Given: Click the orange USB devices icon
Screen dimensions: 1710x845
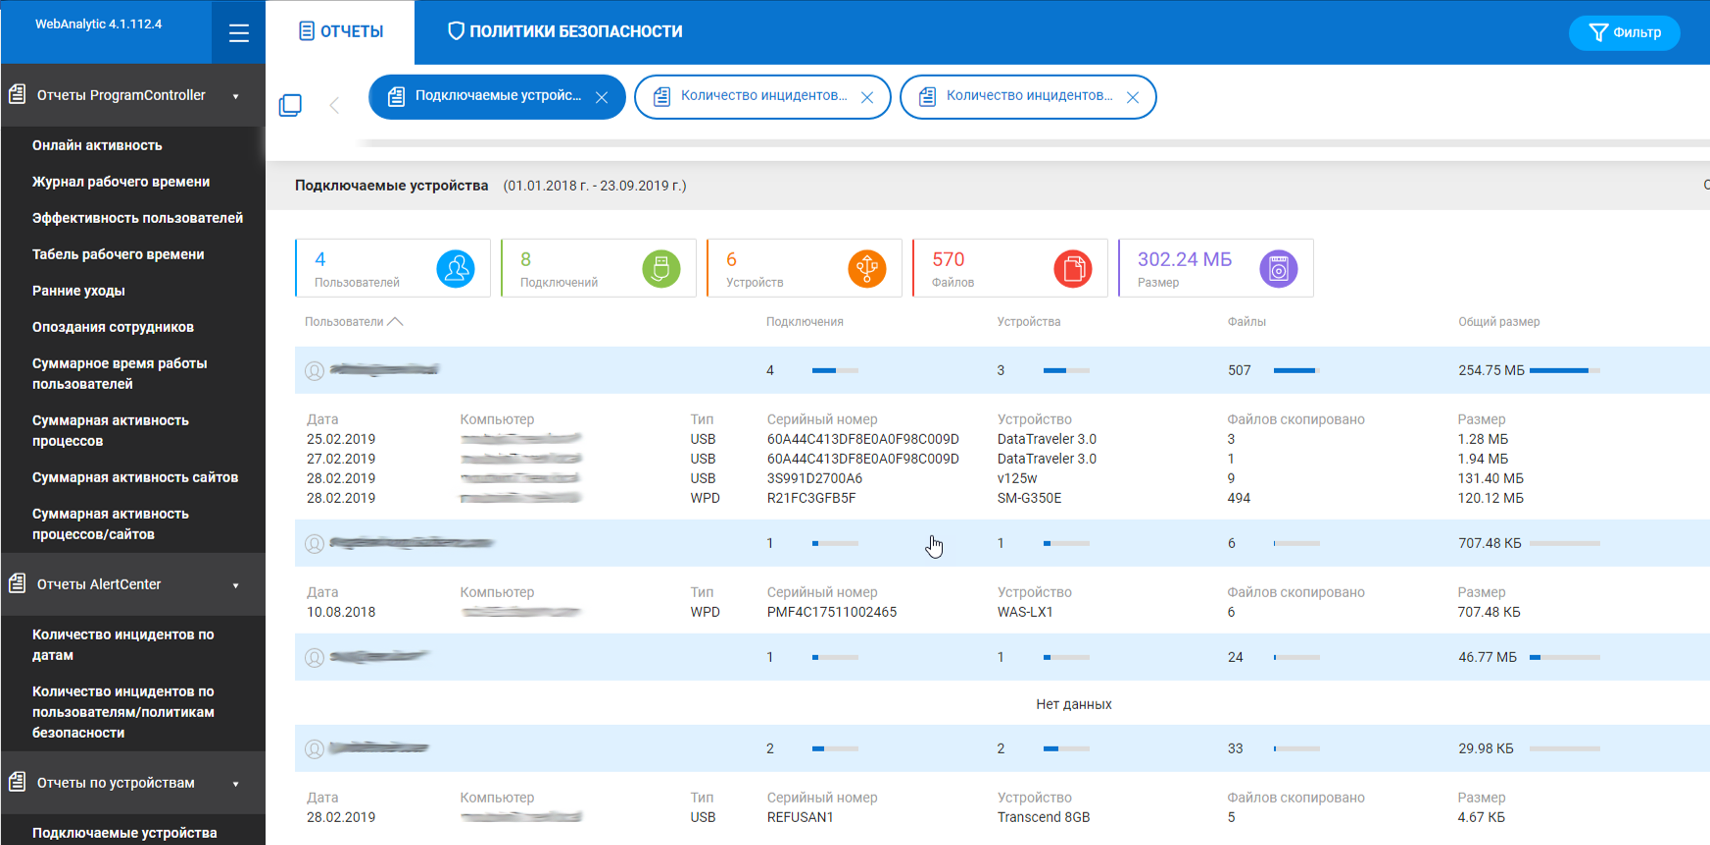Looking at the screenshot, I should coord(867,269).
